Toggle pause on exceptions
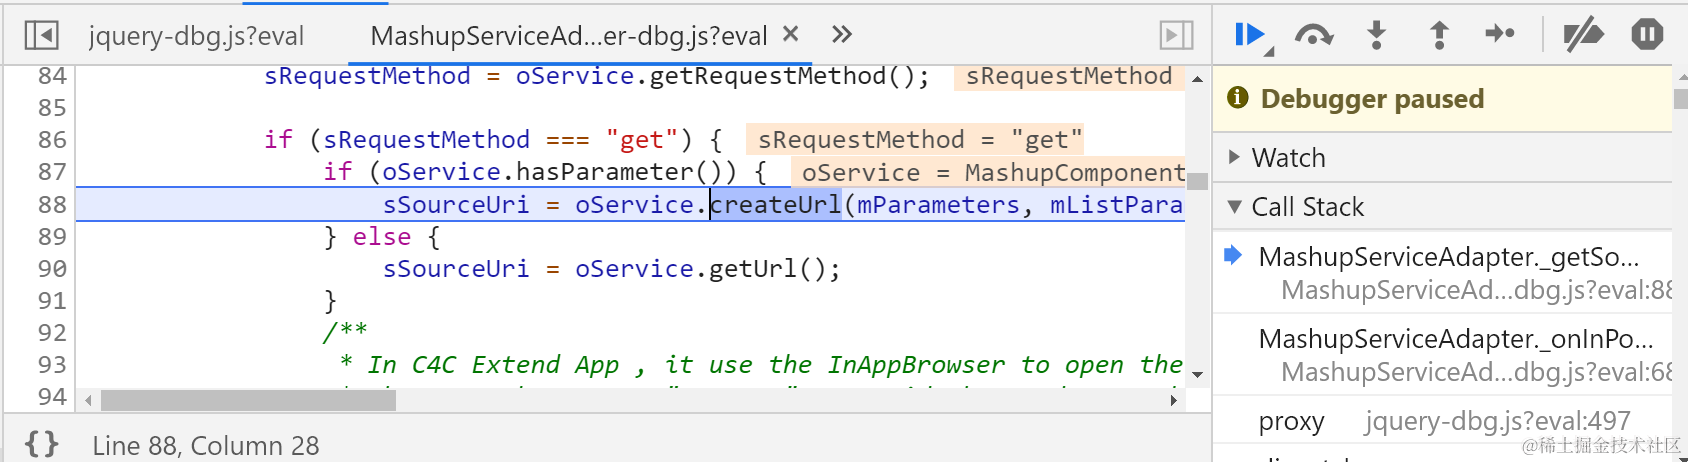Screen dimensions: 1688x462 tap(1647, 35)
